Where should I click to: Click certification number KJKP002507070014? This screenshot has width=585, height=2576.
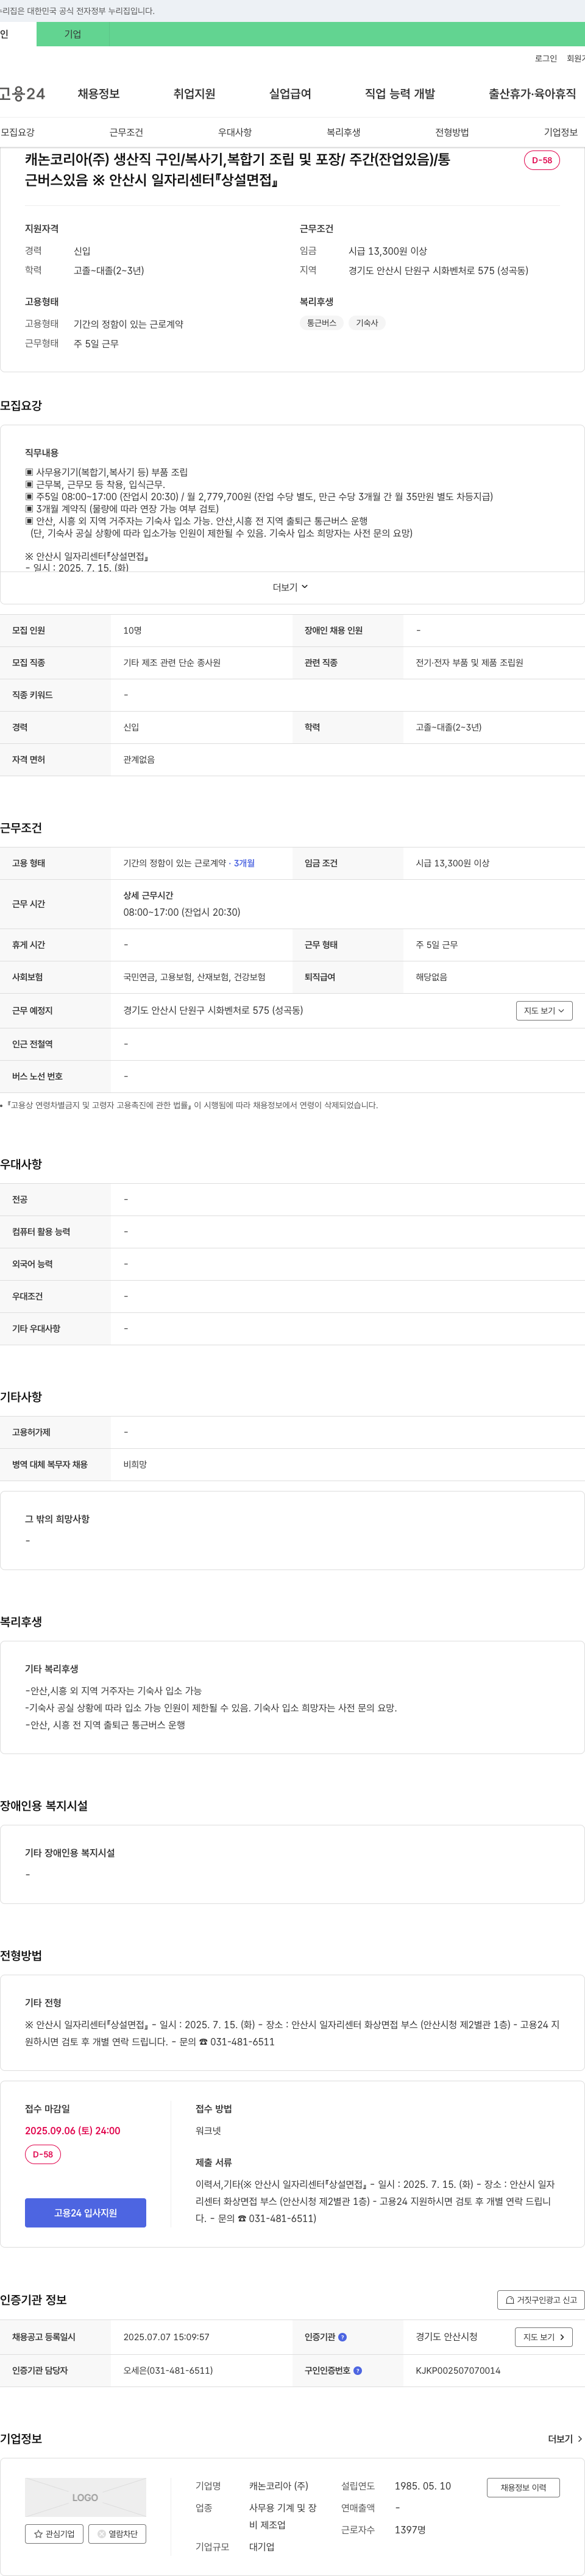458,2370
